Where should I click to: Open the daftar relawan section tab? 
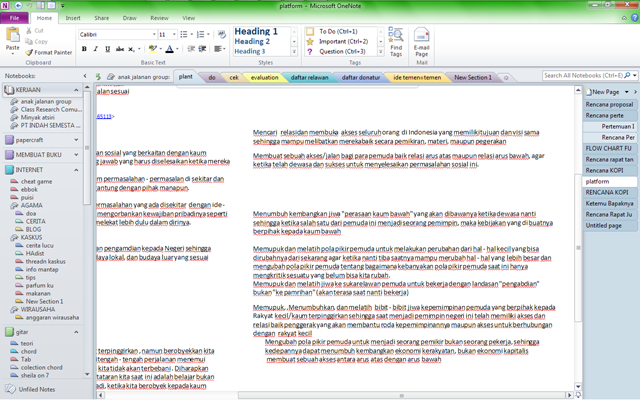(x=309, y=77)
